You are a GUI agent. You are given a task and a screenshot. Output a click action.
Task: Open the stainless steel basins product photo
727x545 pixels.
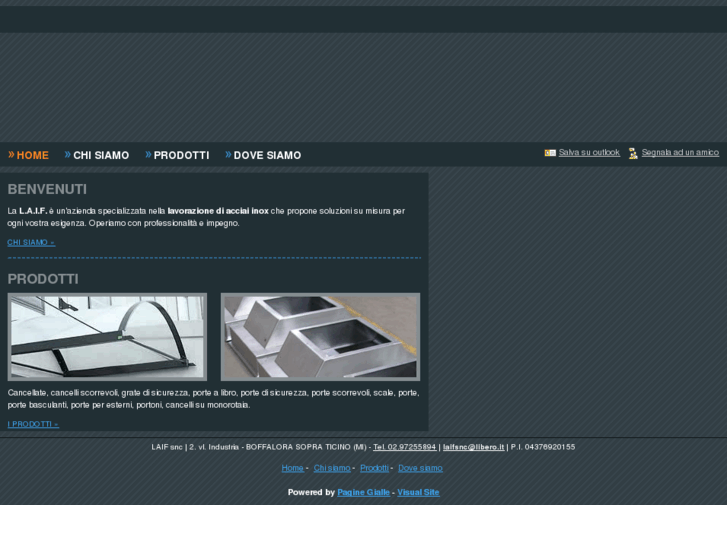320,337
